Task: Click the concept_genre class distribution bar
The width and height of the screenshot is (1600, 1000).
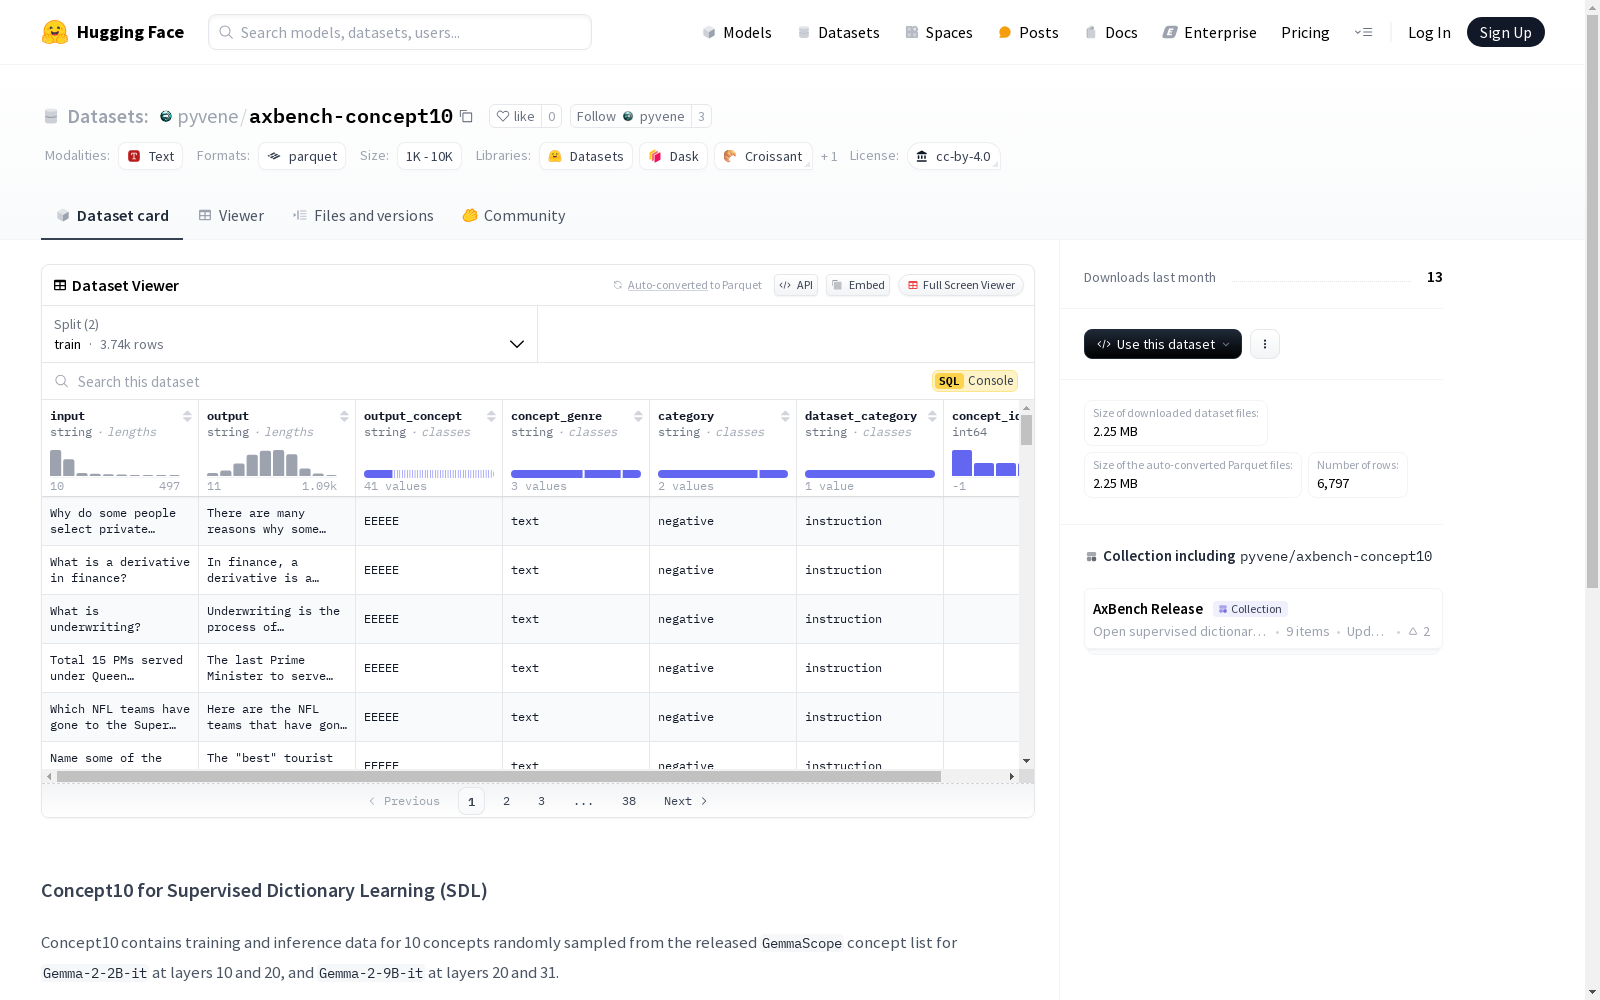Action: click(x=576, y=474)
